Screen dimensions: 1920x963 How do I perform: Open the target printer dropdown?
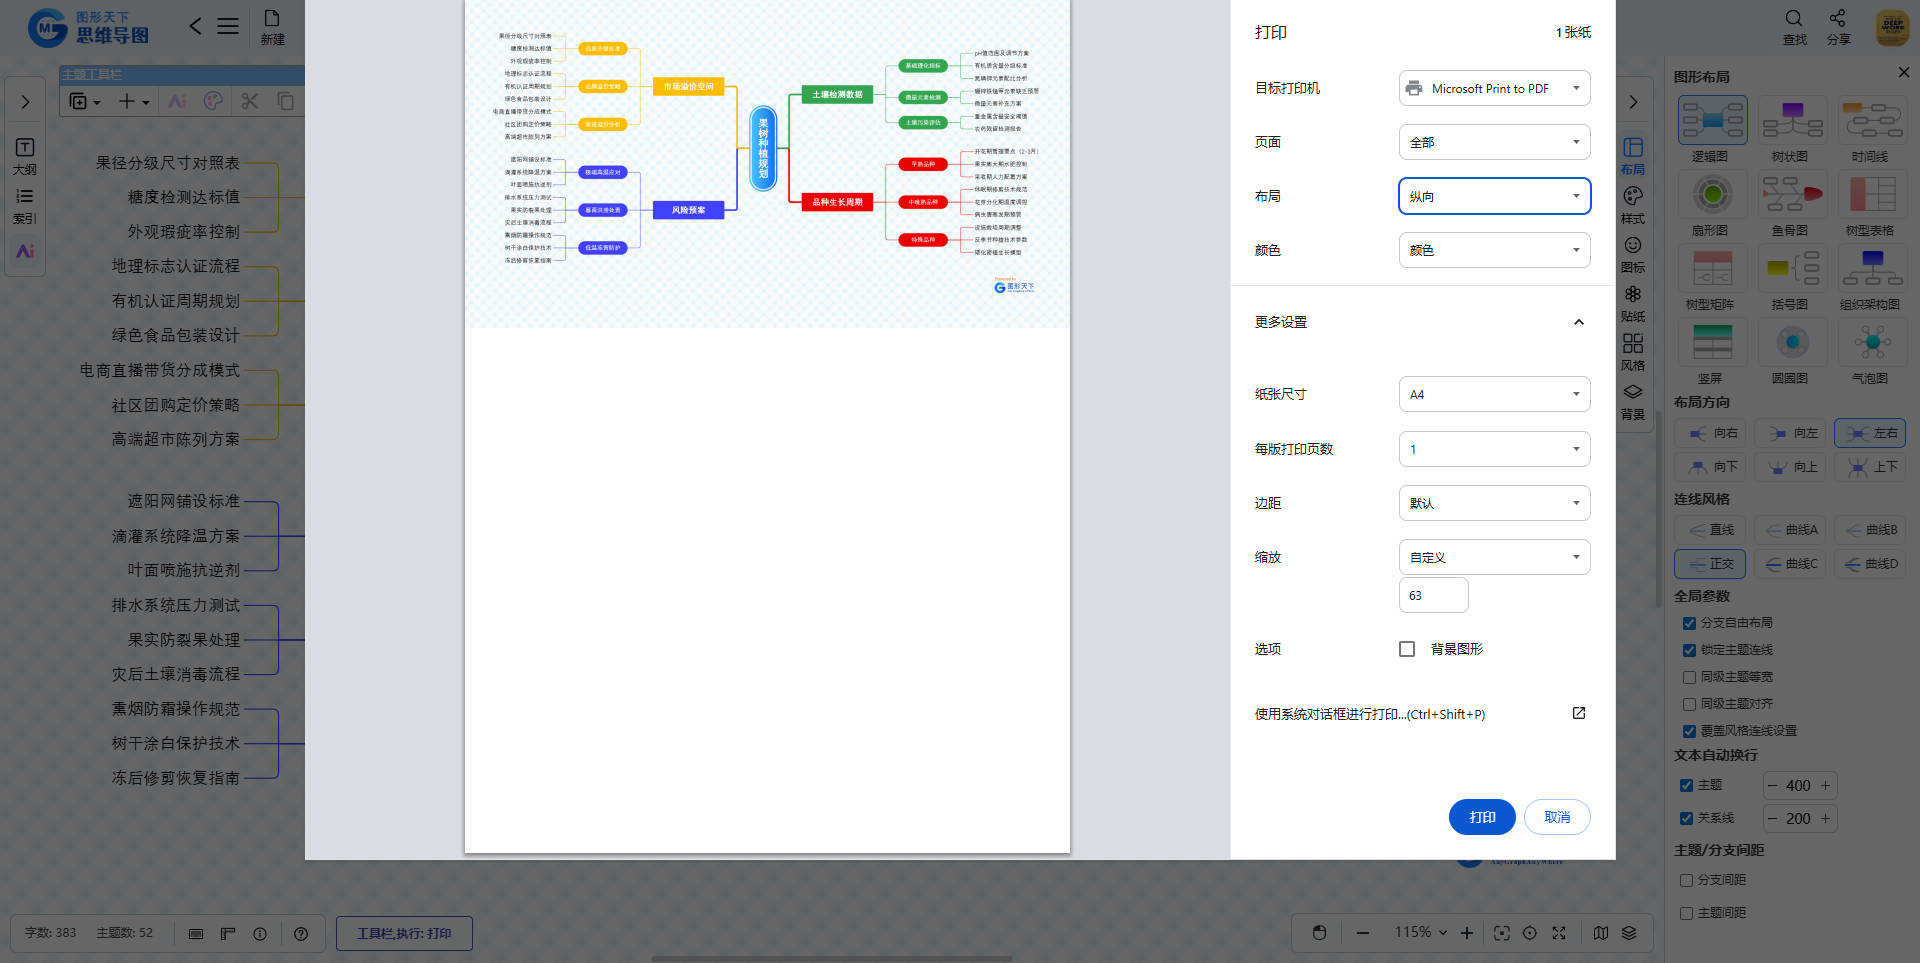click(x=1494, y=88)
